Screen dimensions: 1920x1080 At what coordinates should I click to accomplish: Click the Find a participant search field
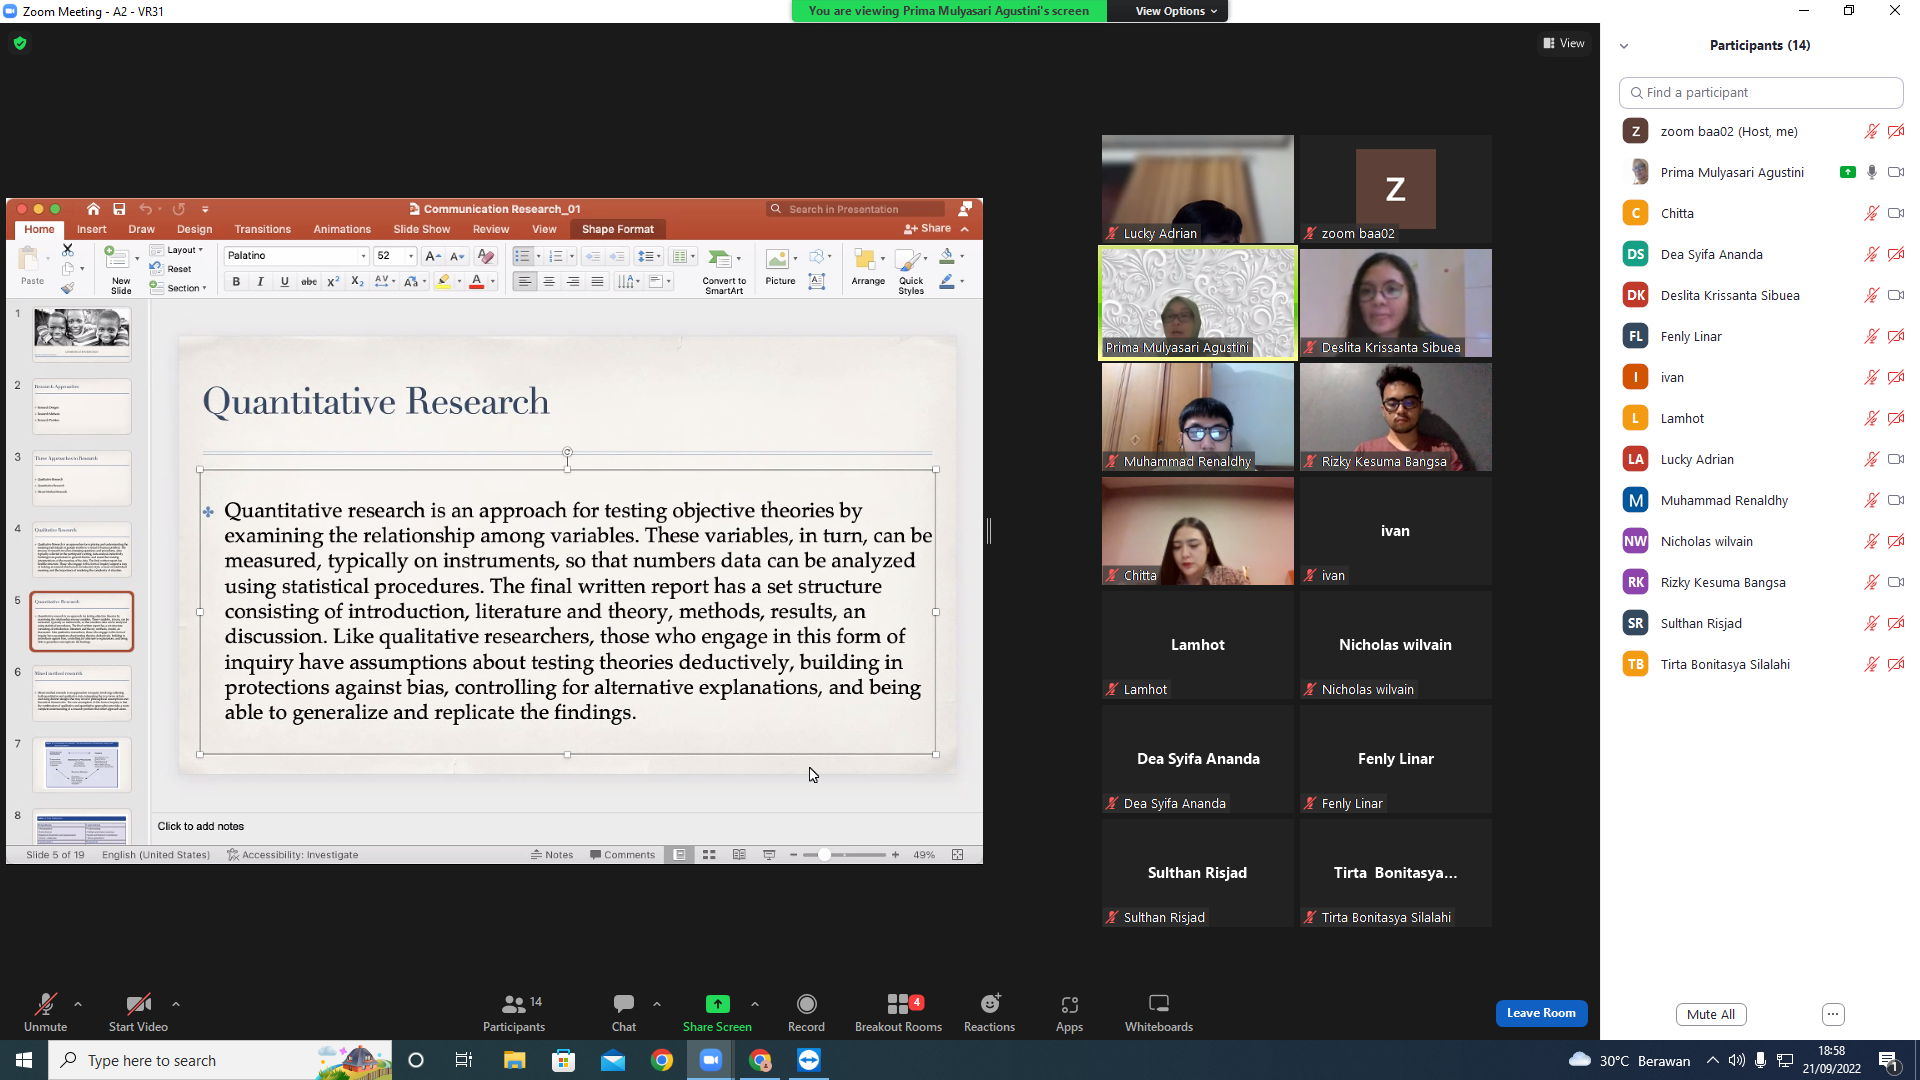click(x=1761, y=92)
